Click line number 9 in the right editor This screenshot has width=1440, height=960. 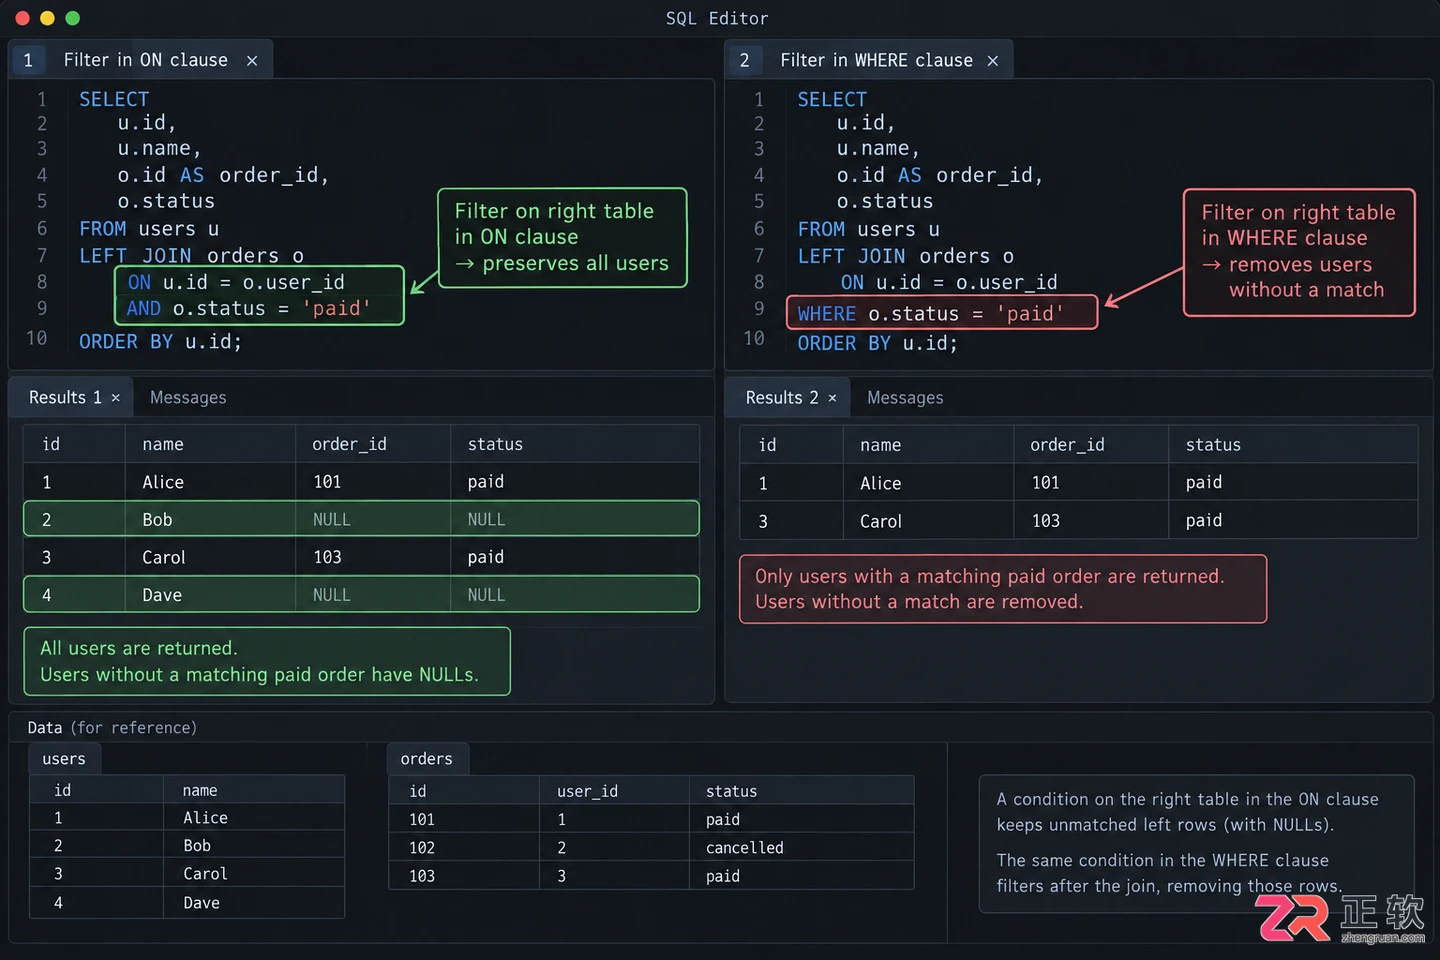click(759, 309)
